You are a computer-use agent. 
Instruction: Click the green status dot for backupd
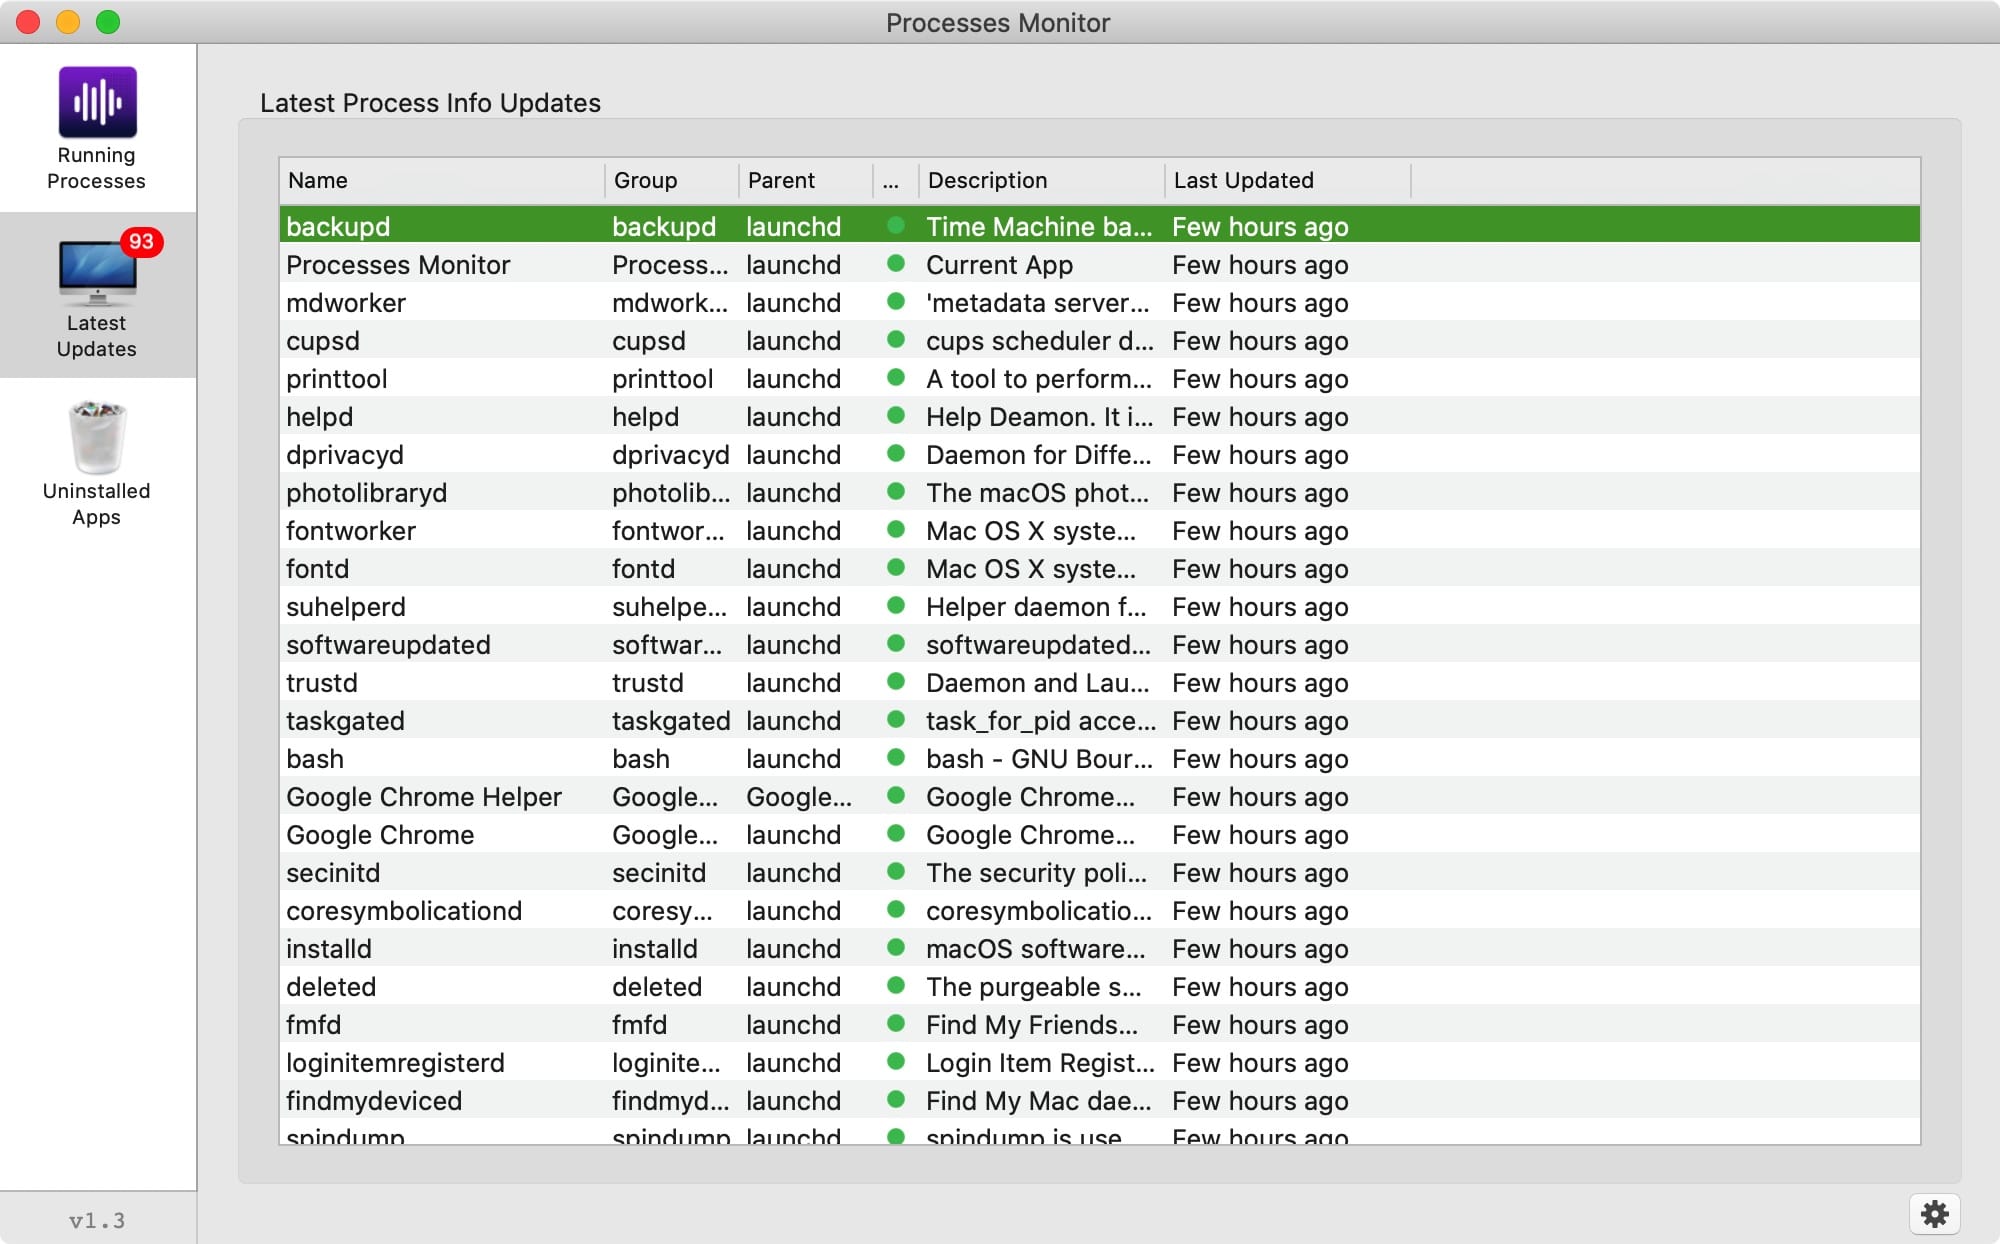tap(896, 226)
